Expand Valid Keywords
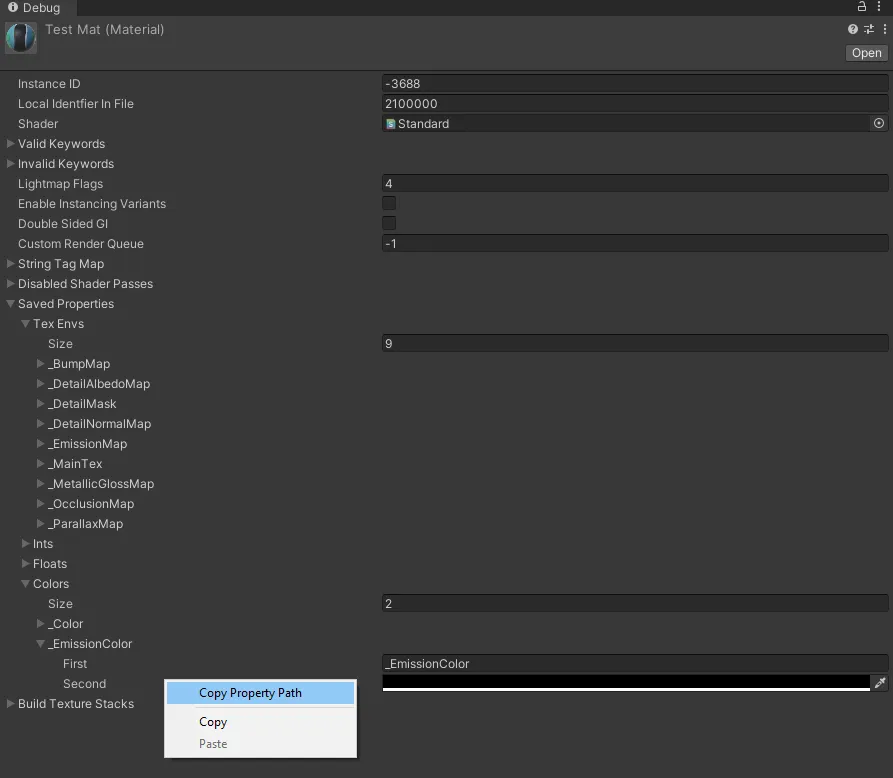Viewport: 893px width, 778px height. click(10, 144)
